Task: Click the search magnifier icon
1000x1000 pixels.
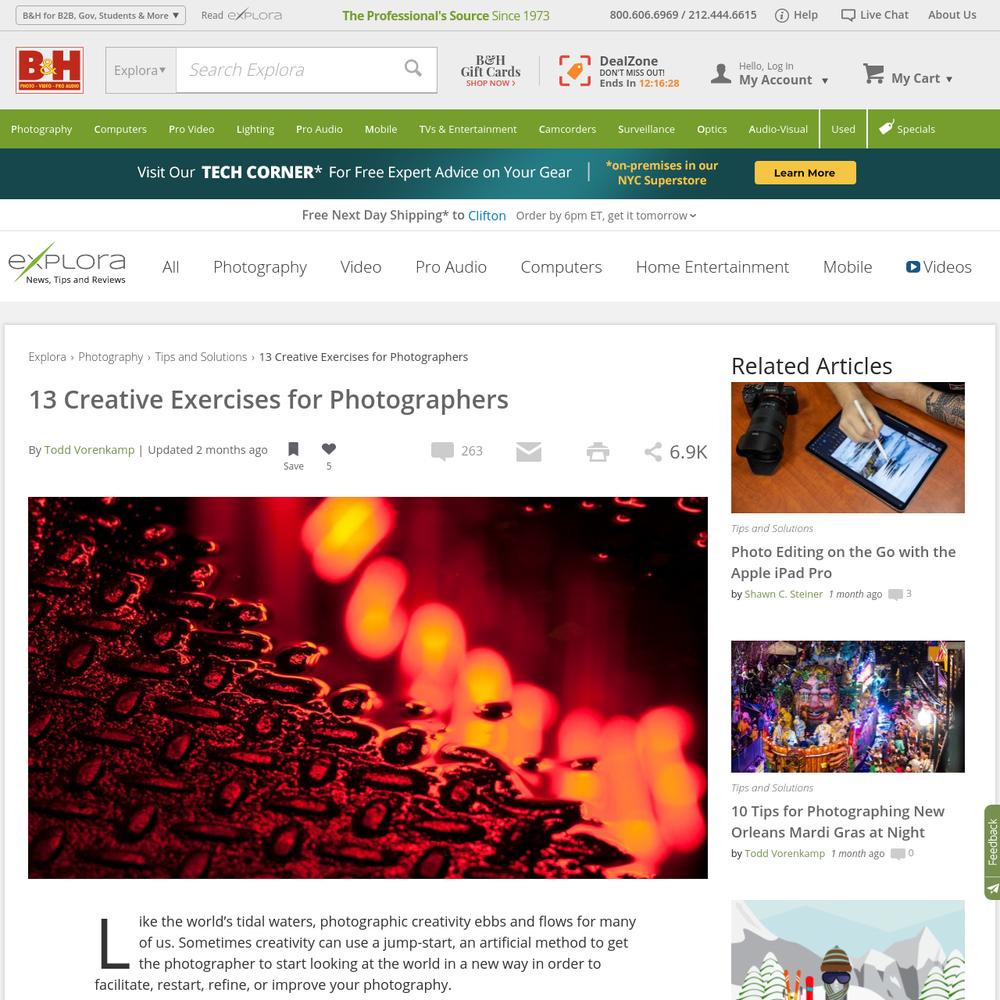Action: coord(413,68)
